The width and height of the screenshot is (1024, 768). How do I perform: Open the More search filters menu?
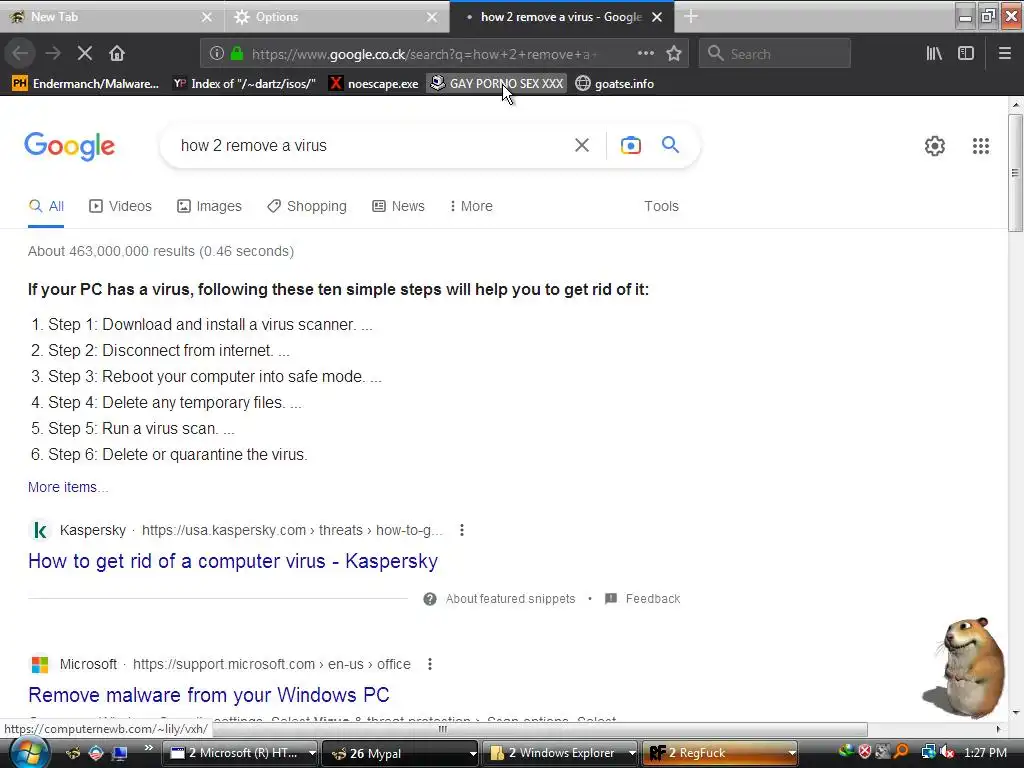[x=471, y=206]
